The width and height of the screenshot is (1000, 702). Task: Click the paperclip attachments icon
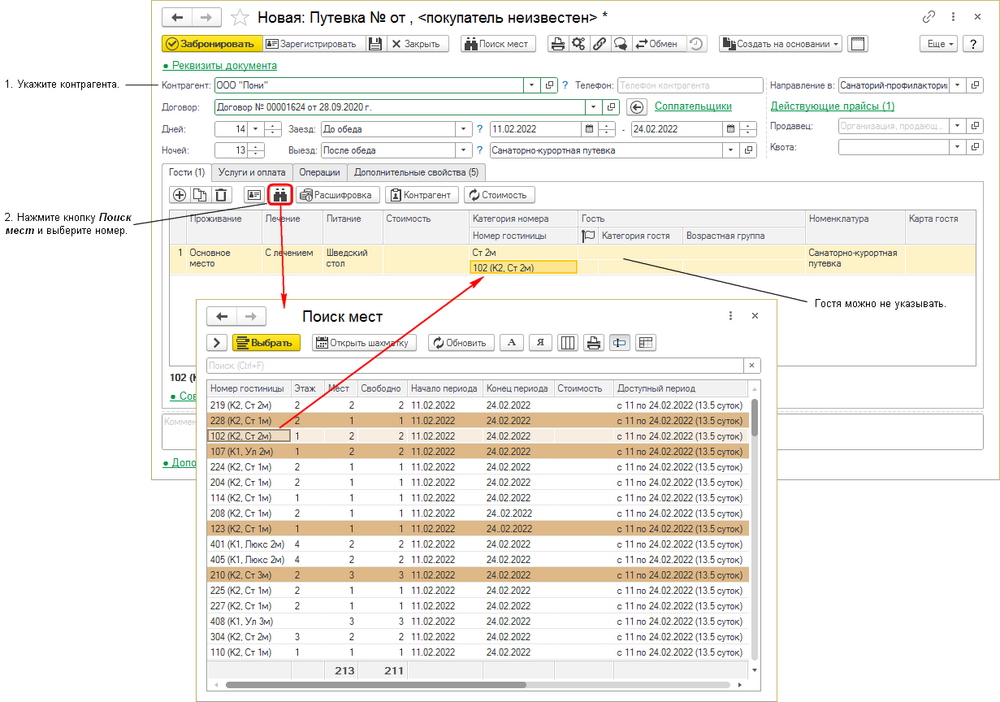pyautogui.click(x=599, y=44)
